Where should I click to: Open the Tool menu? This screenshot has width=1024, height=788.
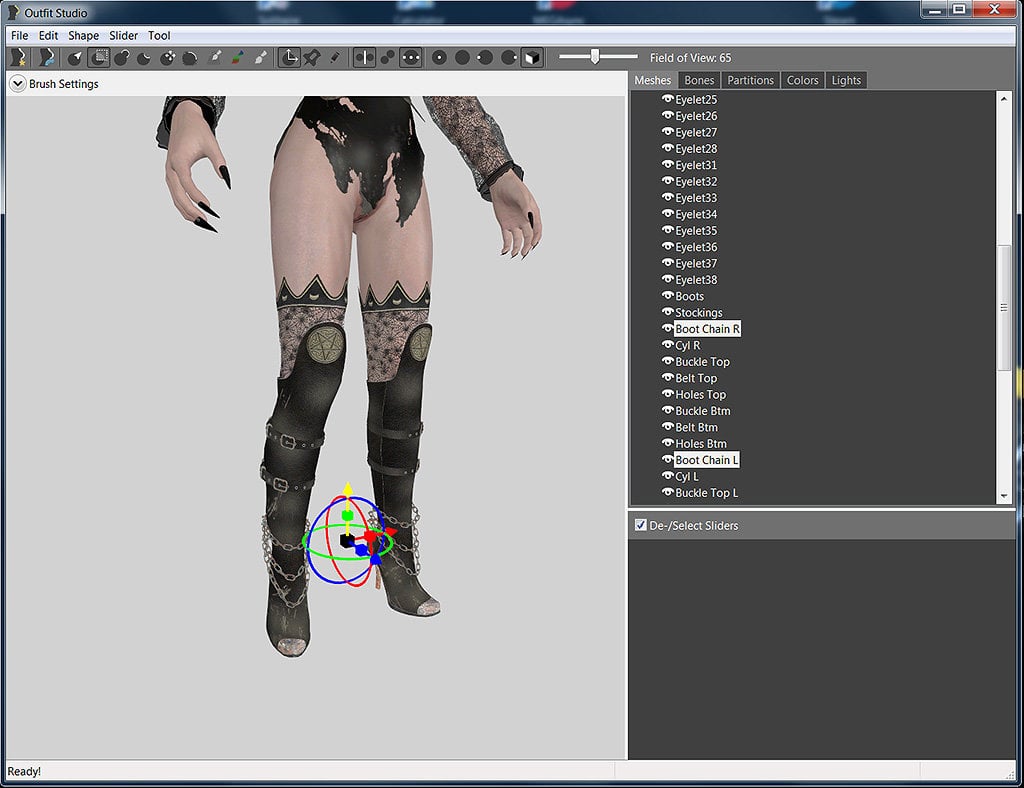159,35
